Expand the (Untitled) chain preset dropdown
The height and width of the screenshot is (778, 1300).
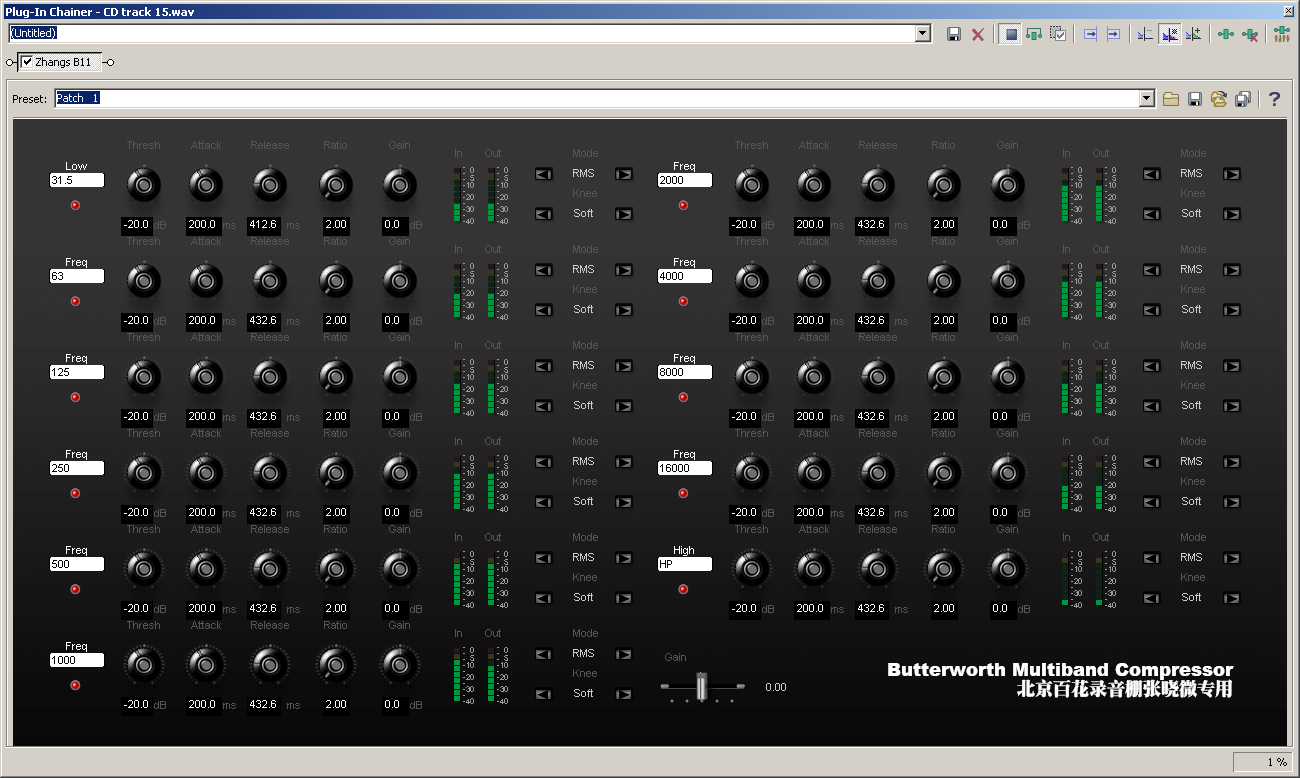click(923, 34)
